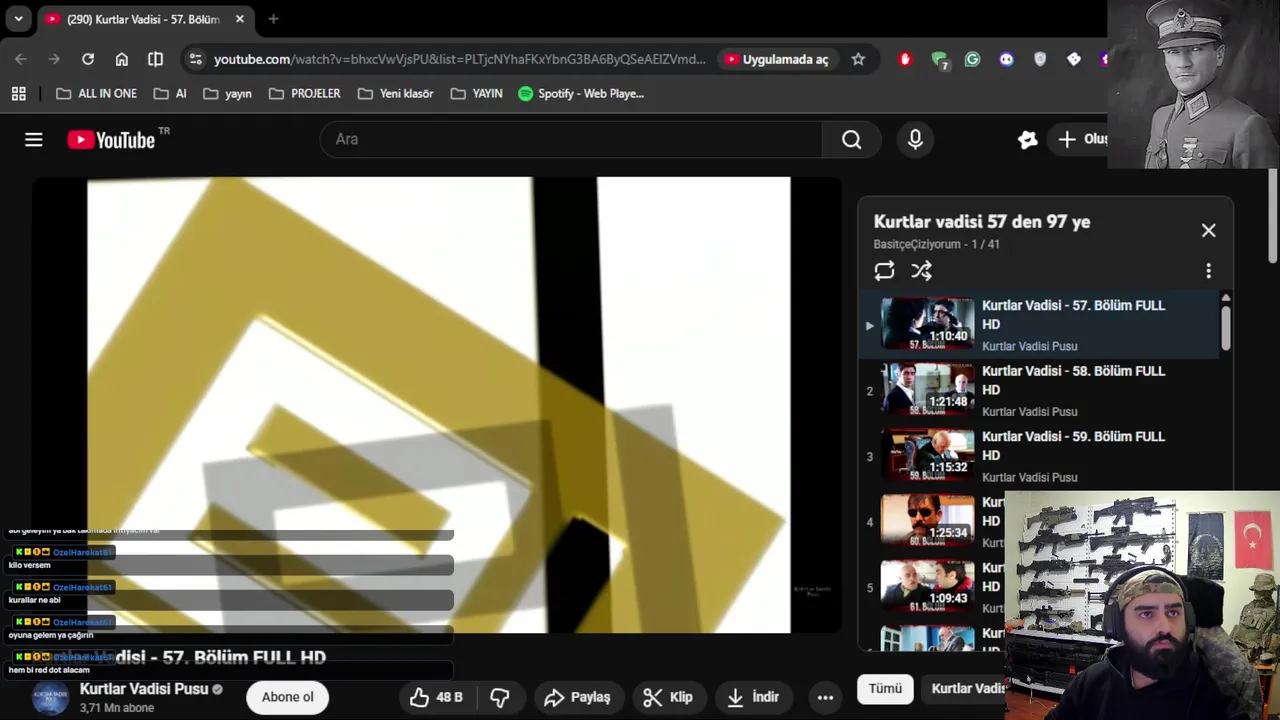The image size is (1280, 720).
Task: Open a new browser tab
Action: 273,19
